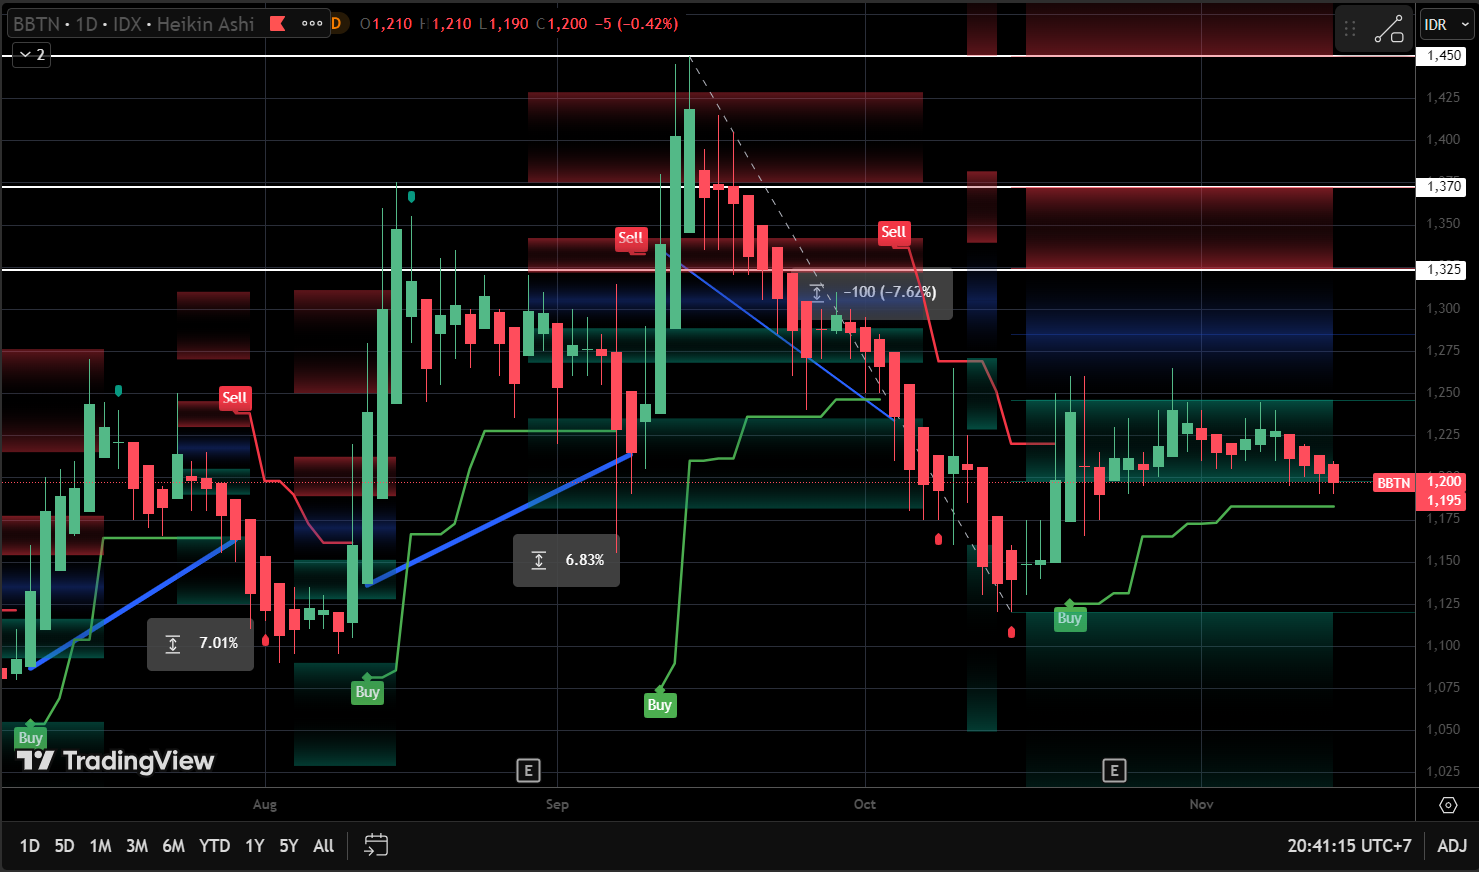Open the IDR currency dropdown
Image resolution: width=1479 pixels, height=872 pixels.
click(x=1446, y=25)
